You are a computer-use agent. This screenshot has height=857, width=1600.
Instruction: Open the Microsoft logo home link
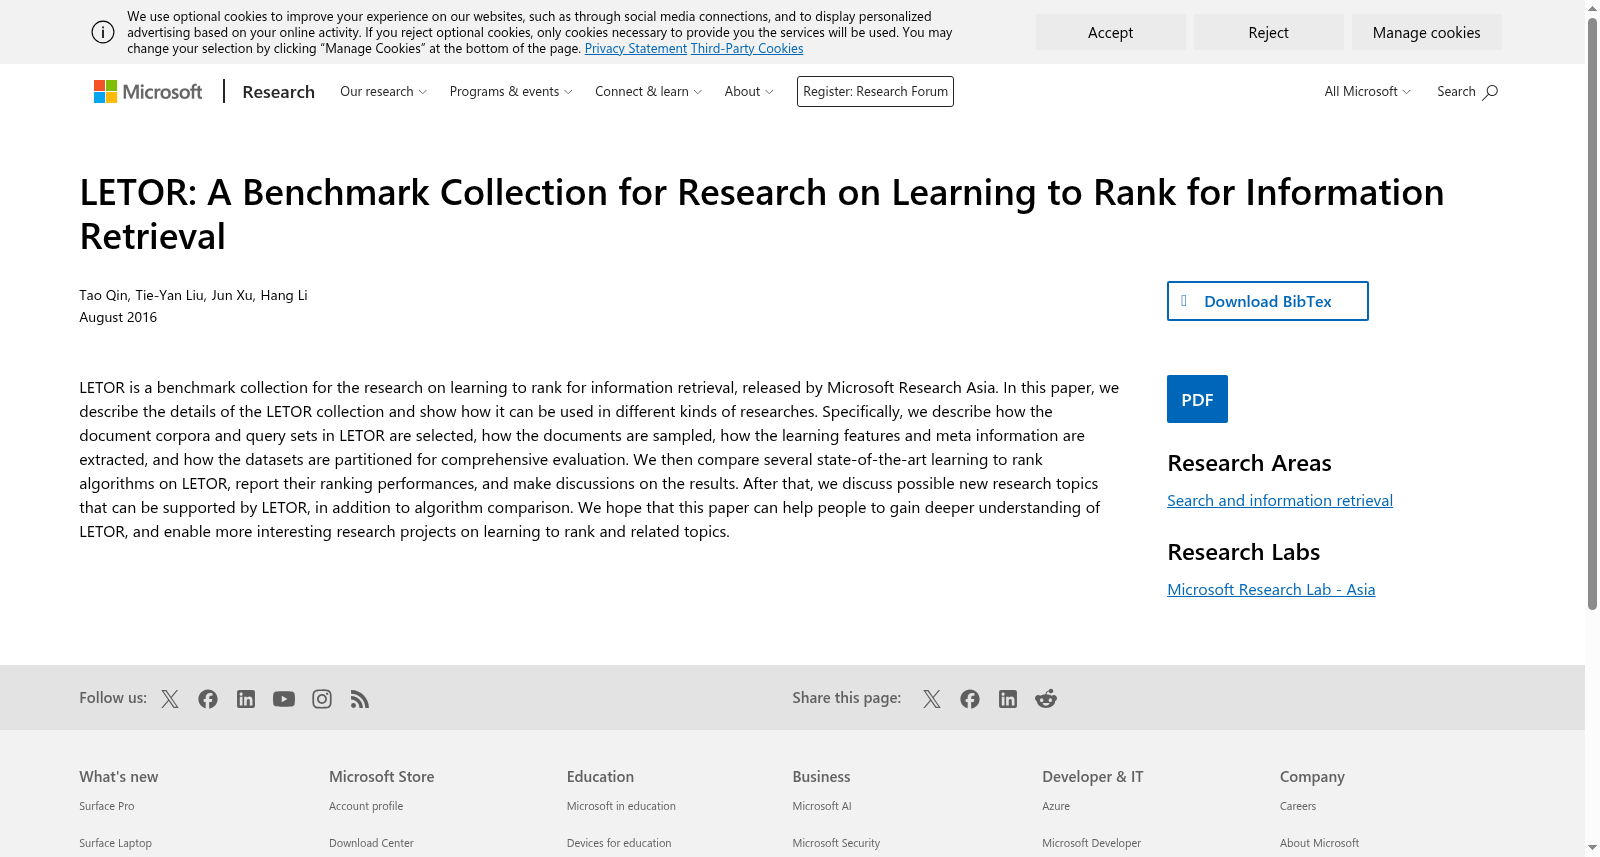pyautogui.click(x=148, y=92)
